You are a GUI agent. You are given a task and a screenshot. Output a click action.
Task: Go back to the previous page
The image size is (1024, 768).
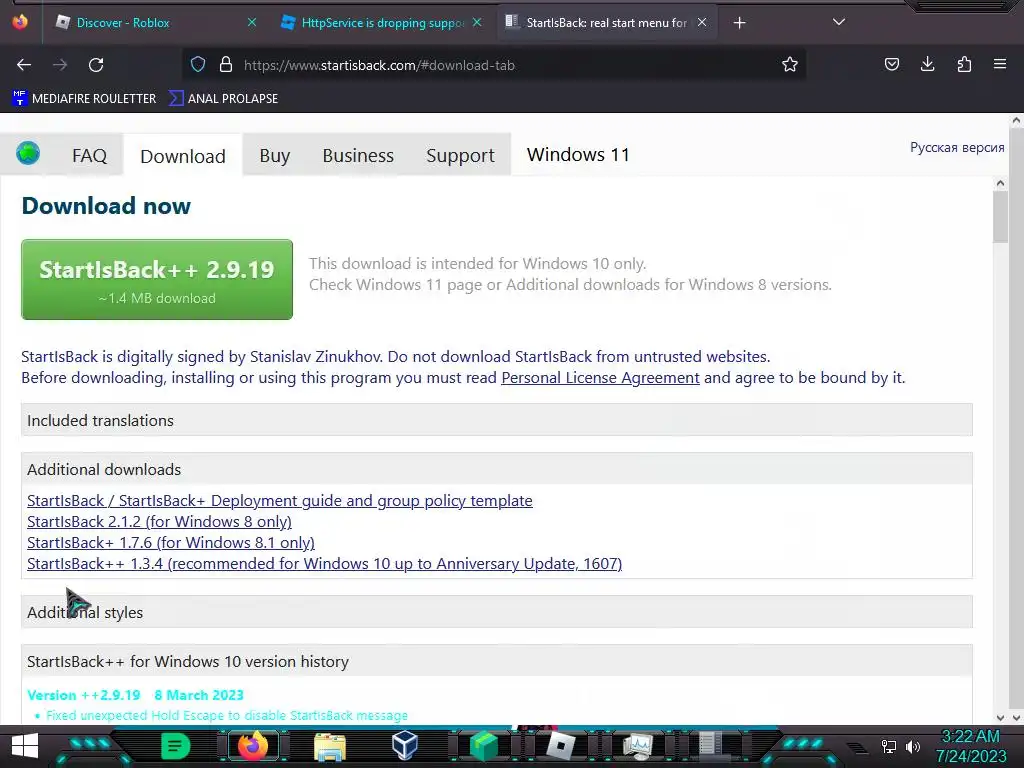[24, 65]
